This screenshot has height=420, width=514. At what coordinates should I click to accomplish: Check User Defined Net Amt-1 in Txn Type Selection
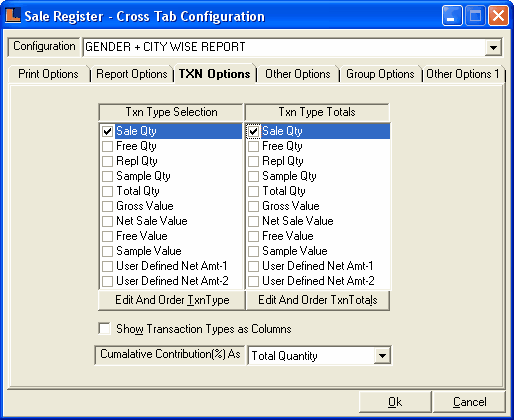107,266
